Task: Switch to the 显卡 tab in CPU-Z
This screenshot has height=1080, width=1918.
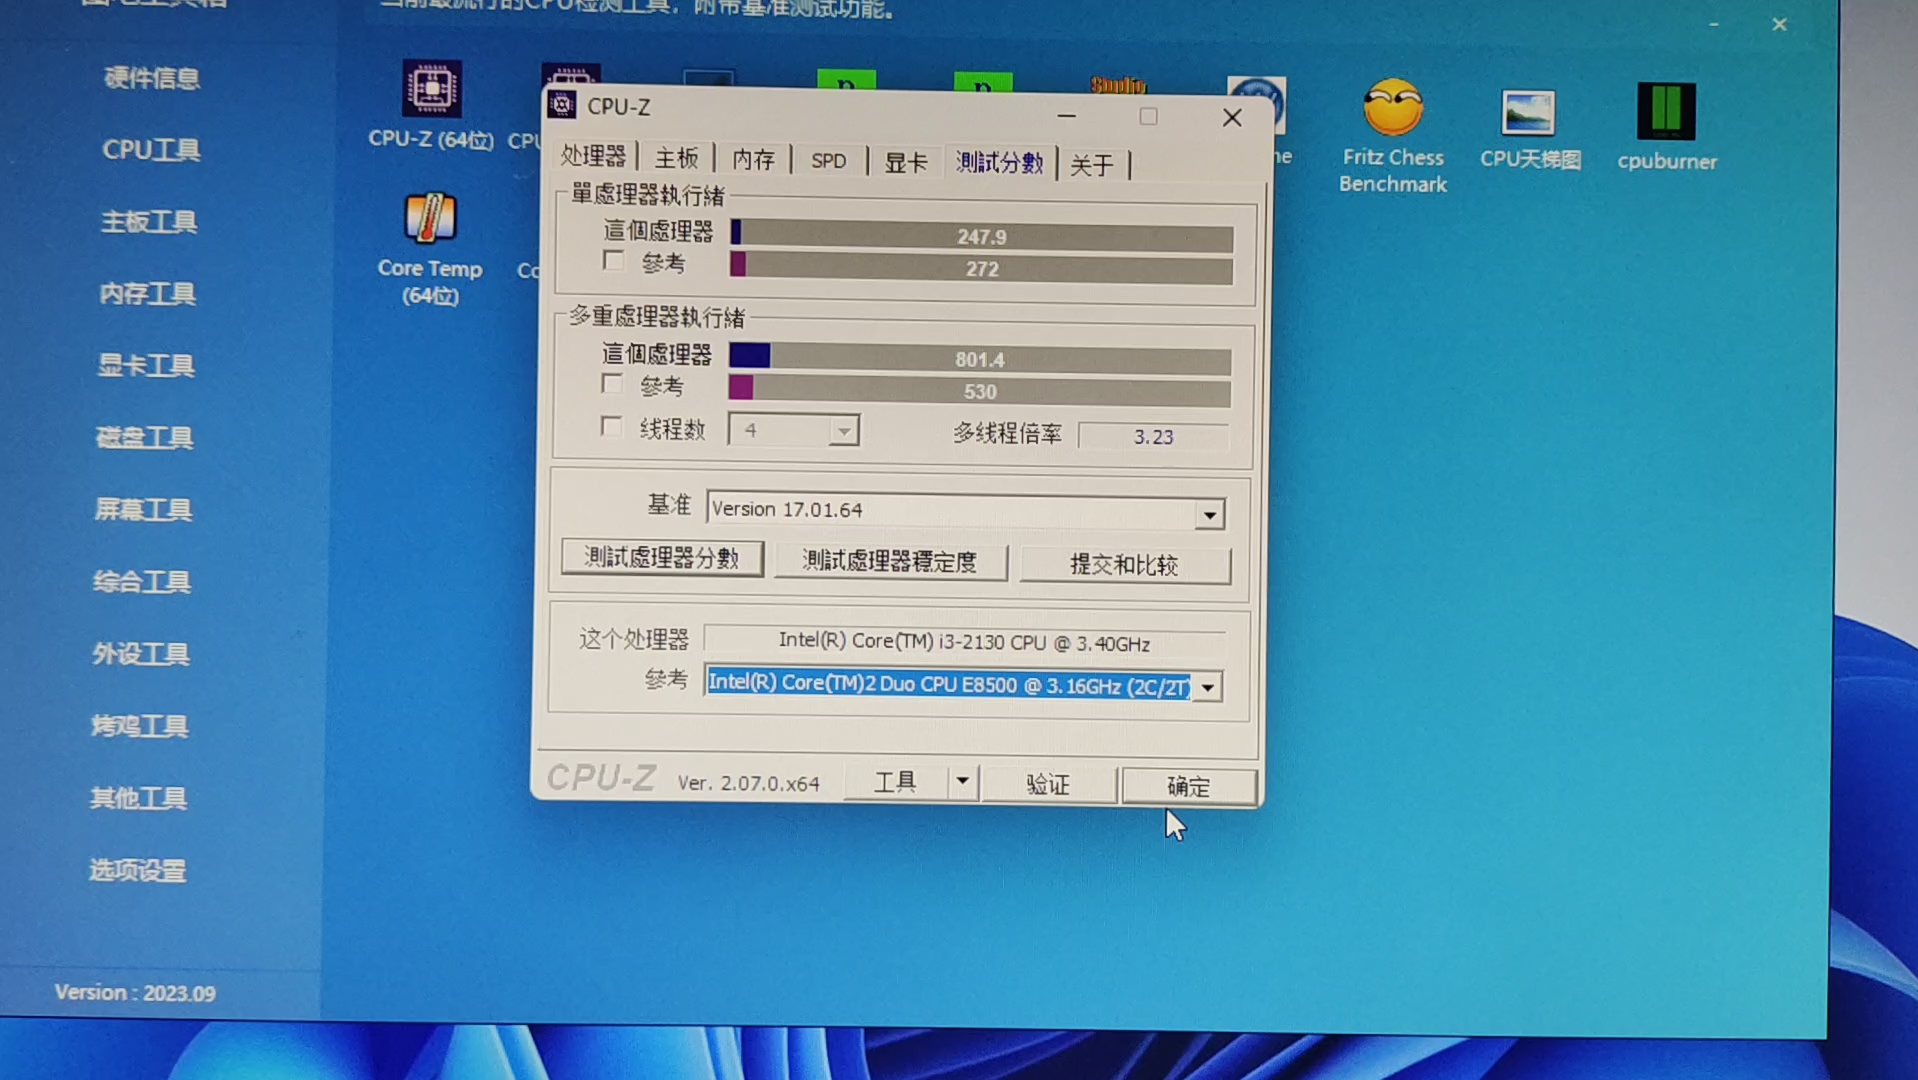Action: [906, 162]
